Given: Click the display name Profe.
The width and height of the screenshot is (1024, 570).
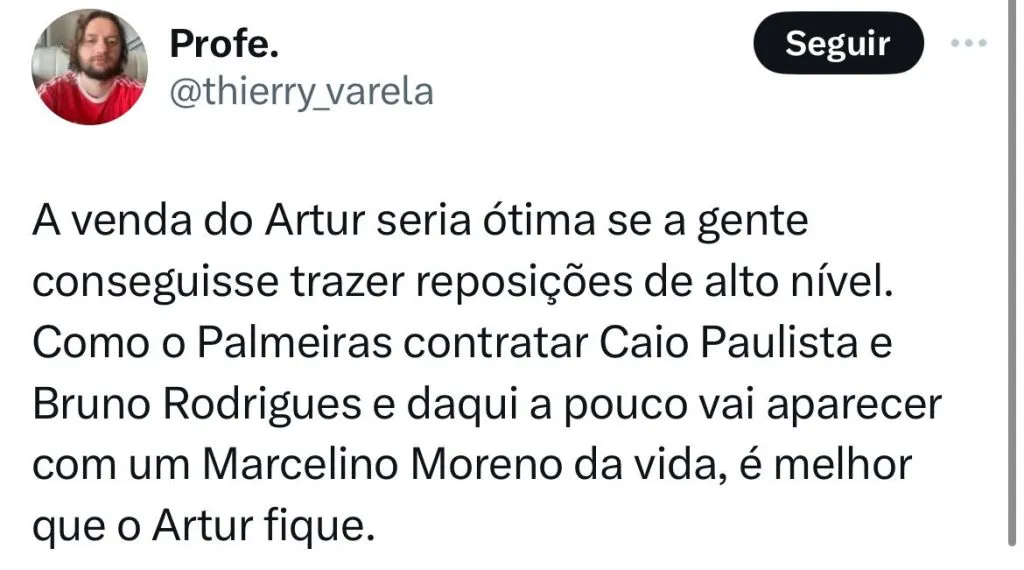Looking at the screenshot, I should coord(224,43).
